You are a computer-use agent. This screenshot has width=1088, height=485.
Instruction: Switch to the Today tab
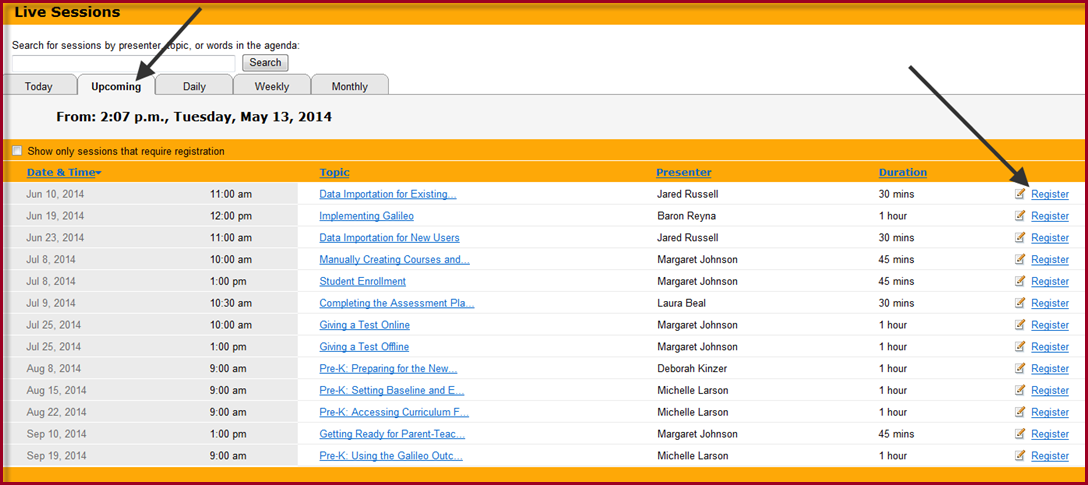(39, 86)
